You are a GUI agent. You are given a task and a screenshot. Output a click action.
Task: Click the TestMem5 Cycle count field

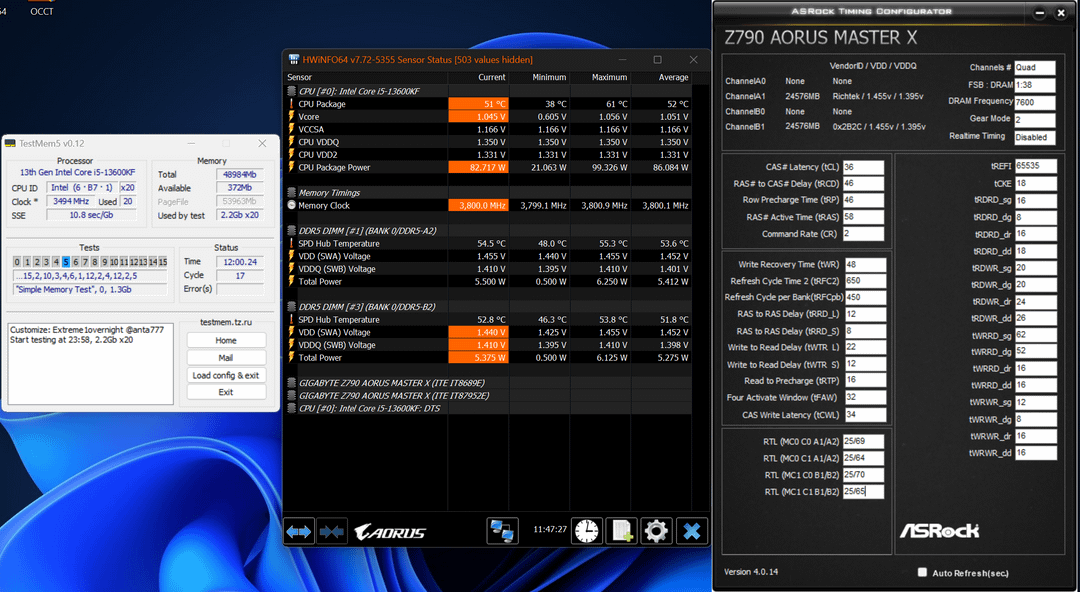click(240, 276)
